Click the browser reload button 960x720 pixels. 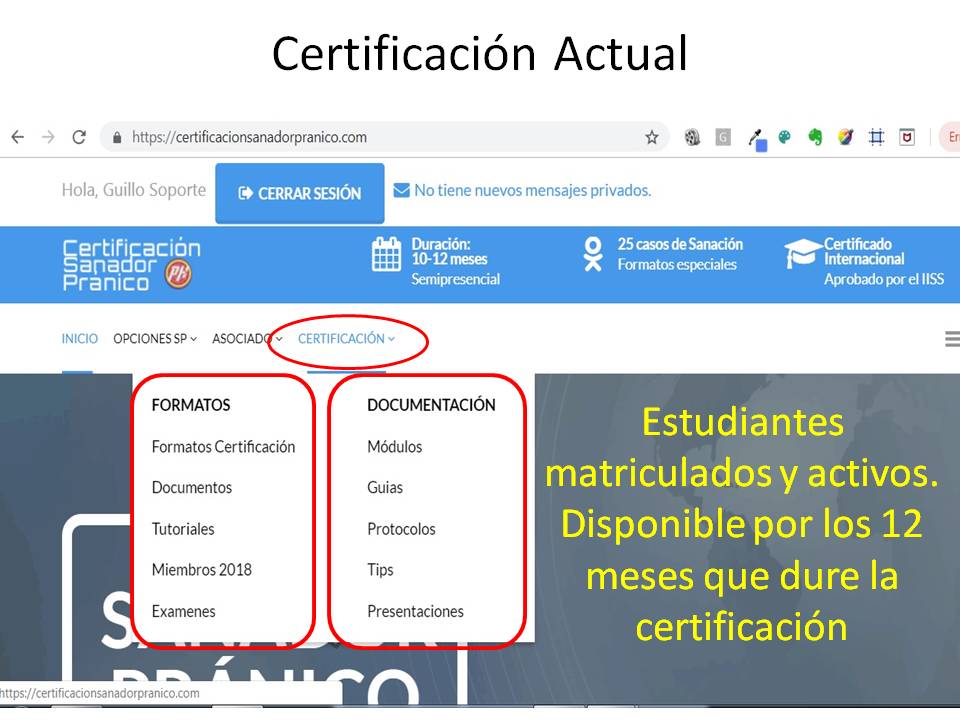pos(79,138)
